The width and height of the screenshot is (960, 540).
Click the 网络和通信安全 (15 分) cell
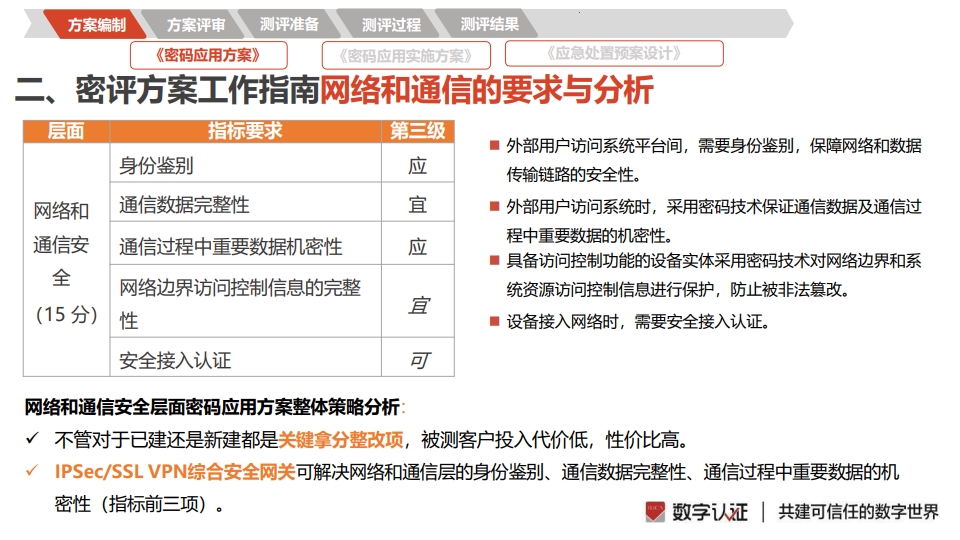66,262
